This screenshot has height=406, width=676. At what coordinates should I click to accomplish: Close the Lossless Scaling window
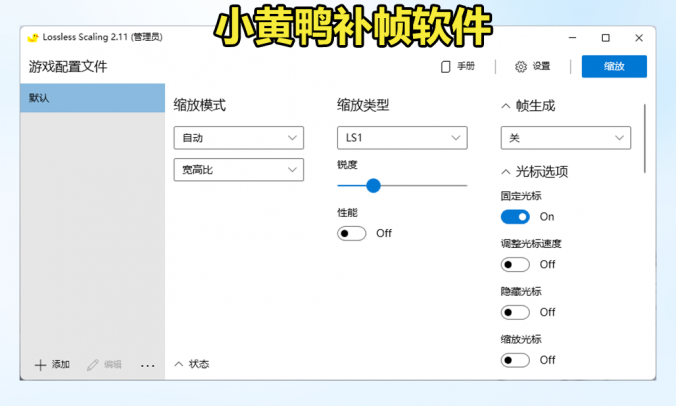639,38
